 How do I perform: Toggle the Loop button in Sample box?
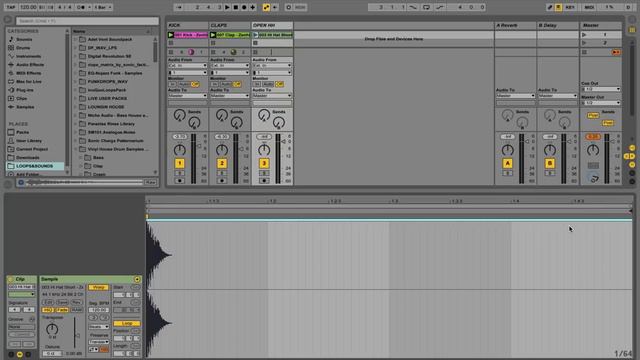pos(127,324)
